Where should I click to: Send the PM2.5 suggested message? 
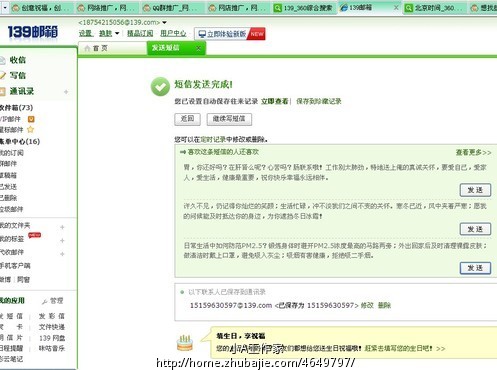pyautogui.click(x=475, y=268)
